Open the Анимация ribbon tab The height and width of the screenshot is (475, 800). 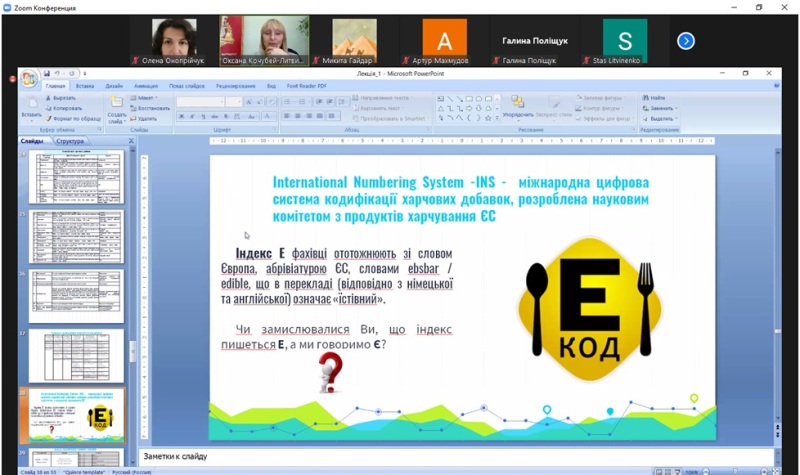point(146,86)
